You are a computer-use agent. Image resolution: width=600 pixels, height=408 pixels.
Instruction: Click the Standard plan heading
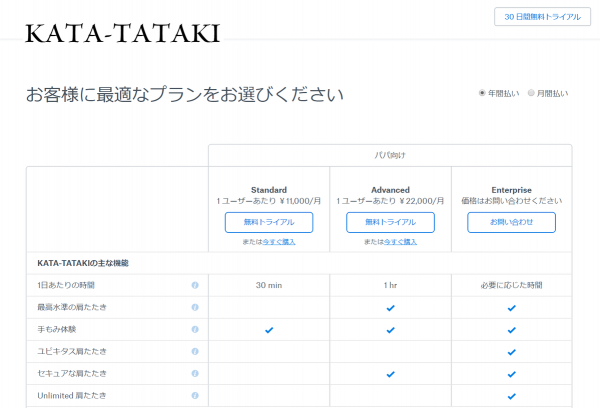click(269, 190)
